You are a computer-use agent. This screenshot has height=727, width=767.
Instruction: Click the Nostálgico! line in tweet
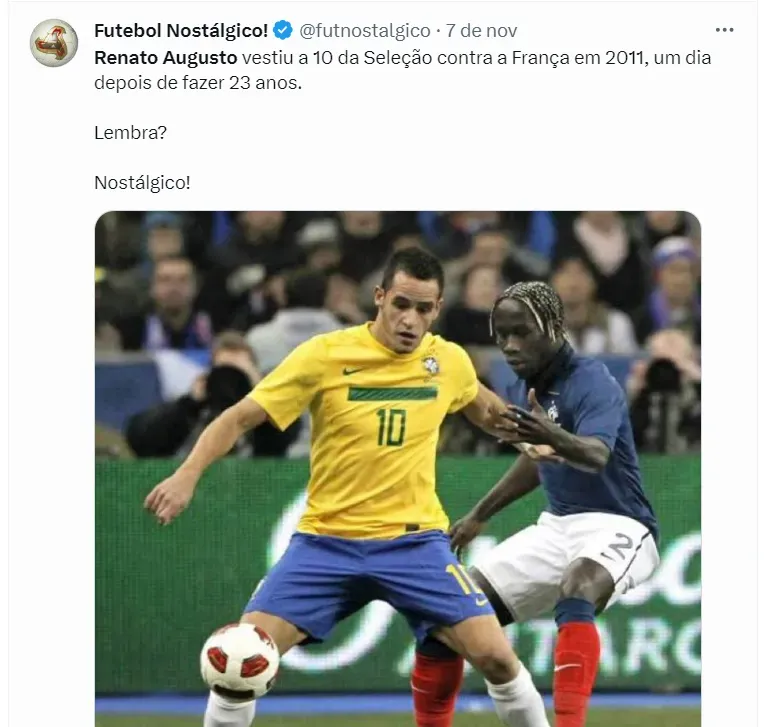click(142, 182)
